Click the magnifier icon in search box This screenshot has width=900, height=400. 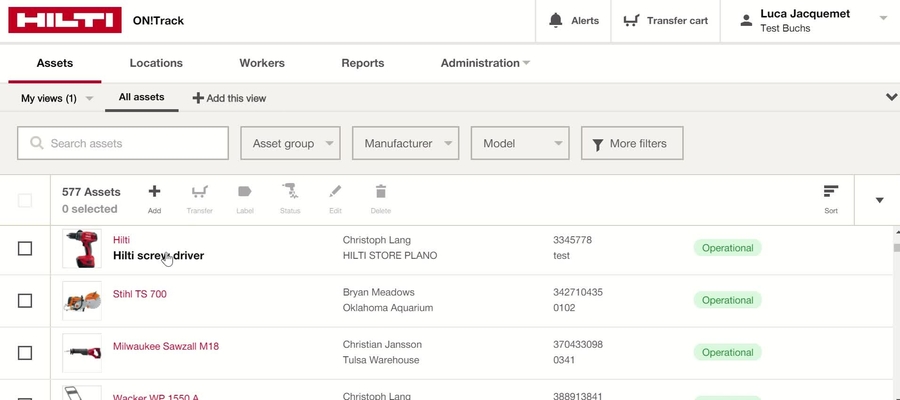[37, 143]
